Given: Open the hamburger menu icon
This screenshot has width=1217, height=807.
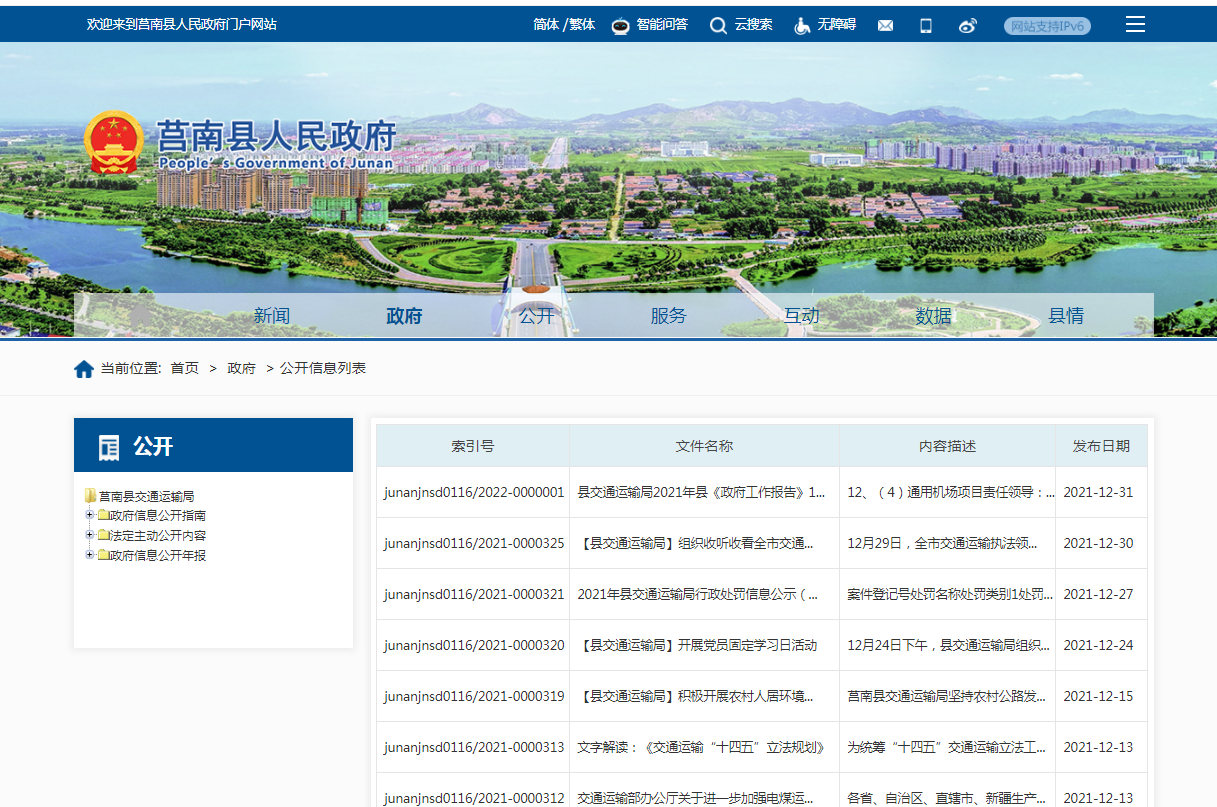Looking at the screenshot, I should 1135,25.
